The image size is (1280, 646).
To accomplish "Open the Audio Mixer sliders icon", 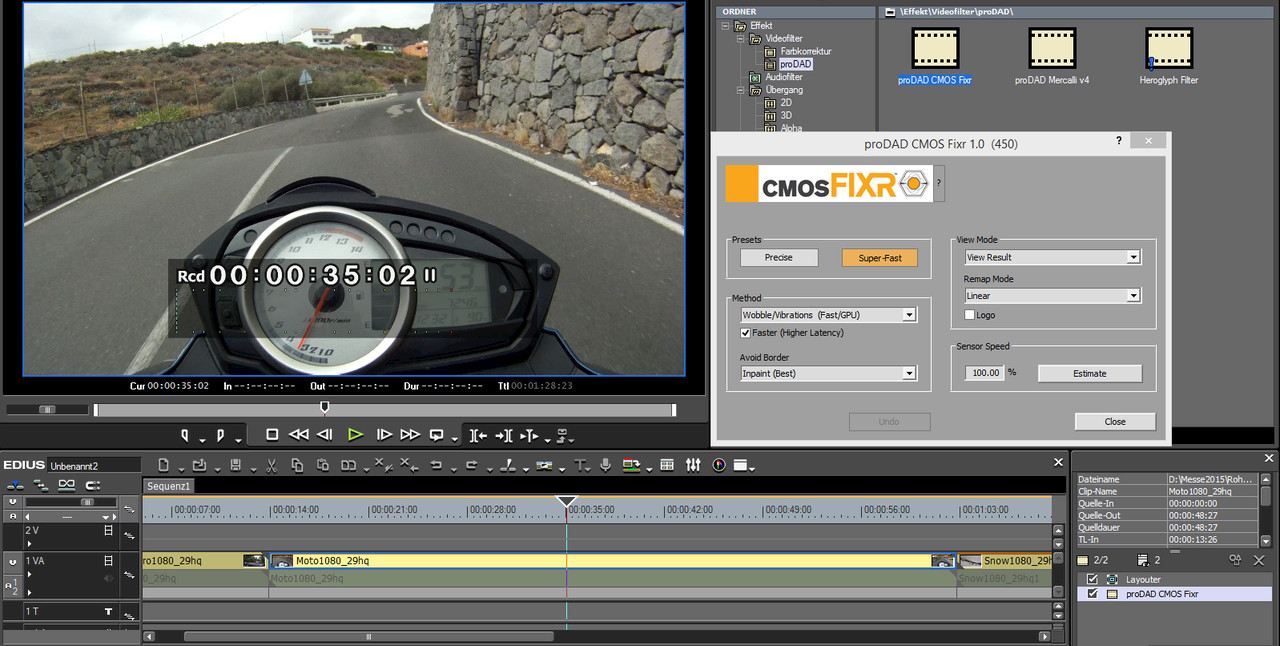I will [x=693, y=465].
